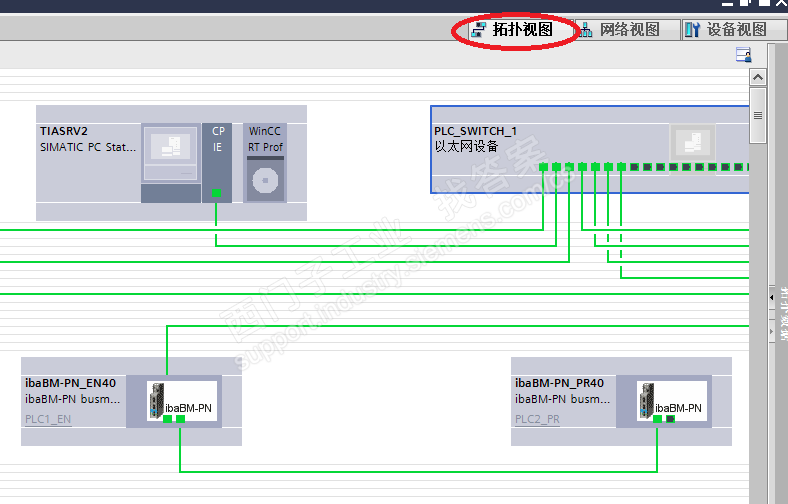Click the topology overview icon in top-right corner
Image resolution: width=788 pixels, height=504 pixels.
tap(743, 54)
